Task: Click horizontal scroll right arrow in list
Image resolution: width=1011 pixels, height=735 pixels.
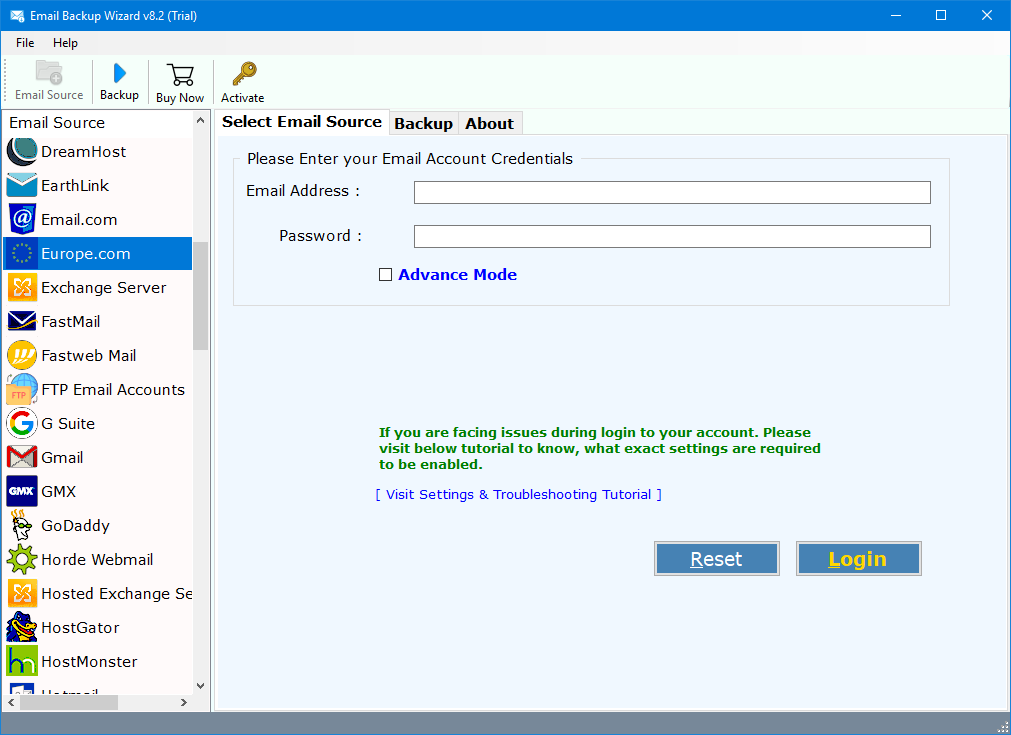Action: tap(184, 702)
